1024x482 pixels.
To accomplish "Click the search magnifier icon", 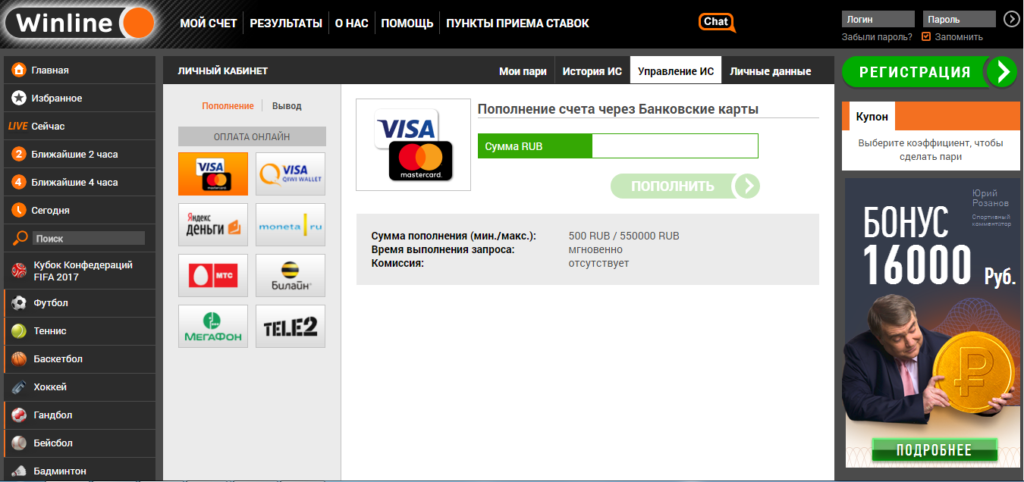I will pyautogui.click(x=20, y=238).
